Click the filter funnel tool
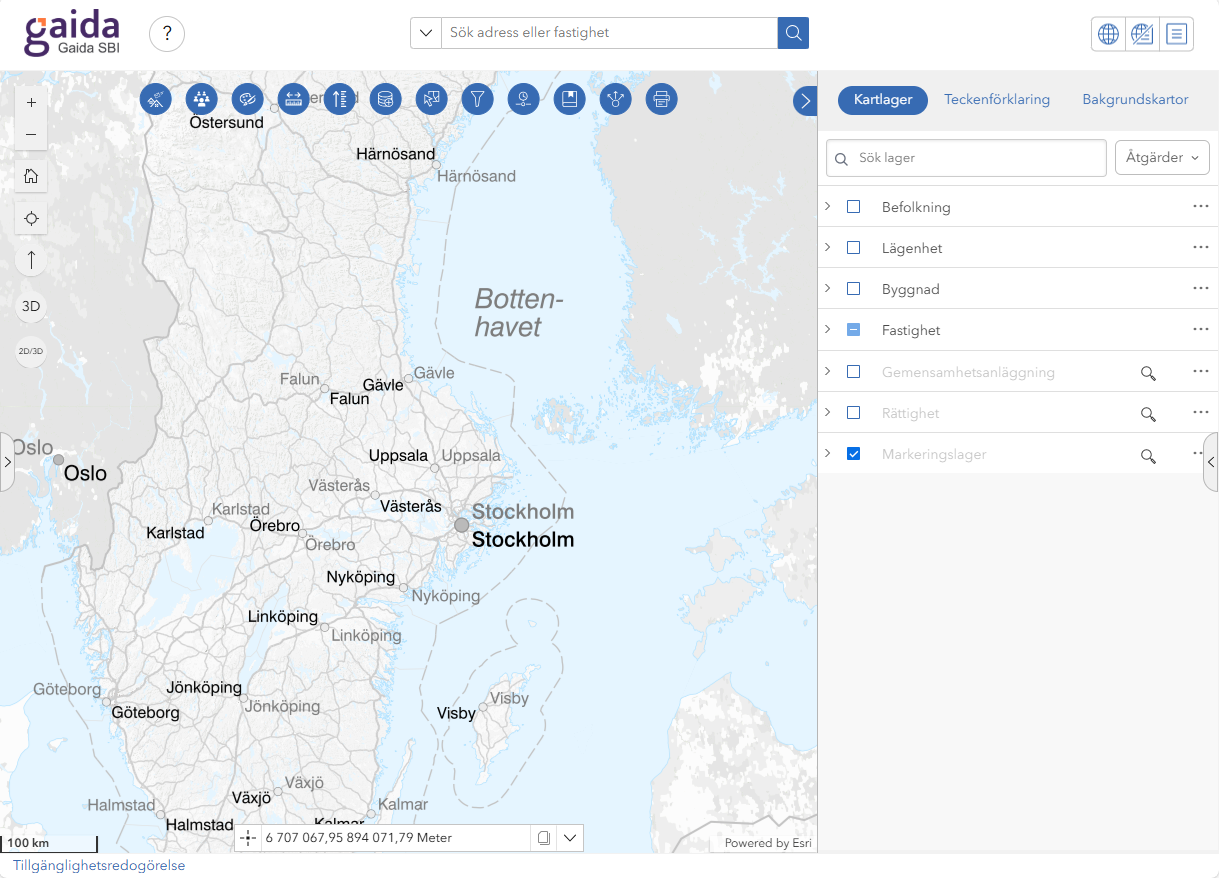This screenshot has height=878, width=1219. (x=478, y=99)
